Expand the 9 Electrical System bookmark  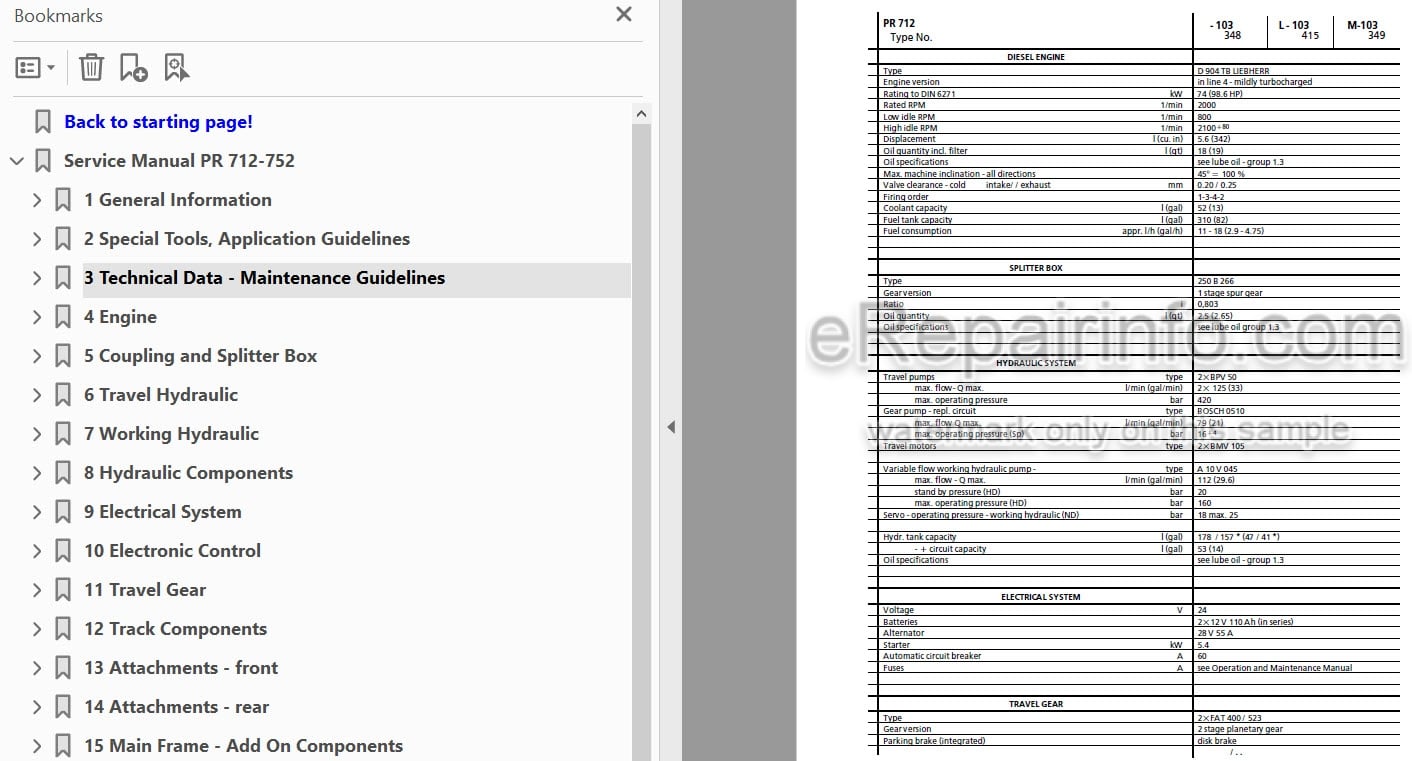point(37,512)
